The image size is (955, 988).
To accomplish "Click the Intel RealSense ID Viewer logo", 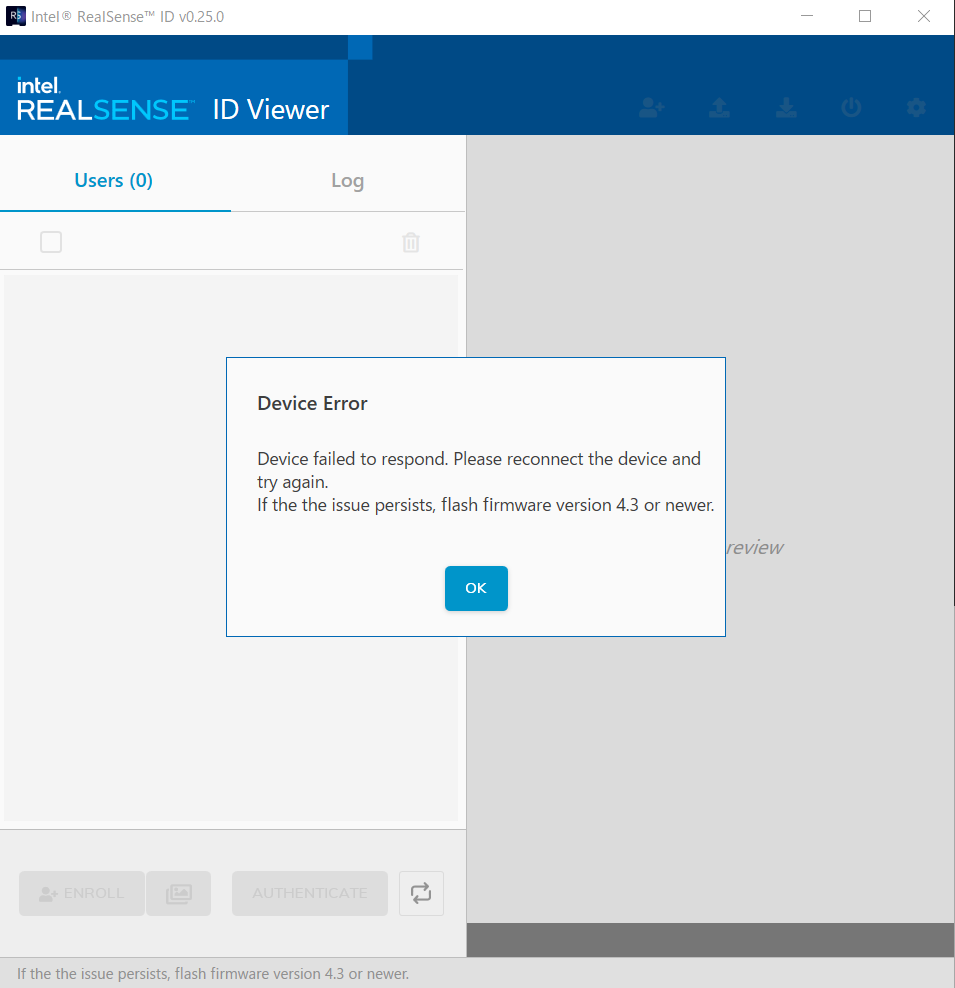I will (x=173, y=100).
